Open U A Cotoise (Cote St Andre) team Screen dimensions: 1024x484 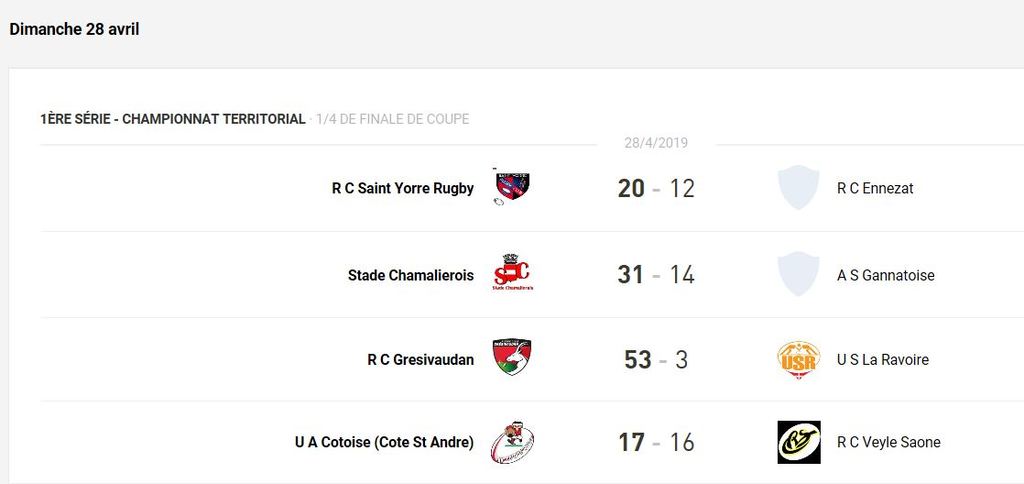[x=384, y=442]
